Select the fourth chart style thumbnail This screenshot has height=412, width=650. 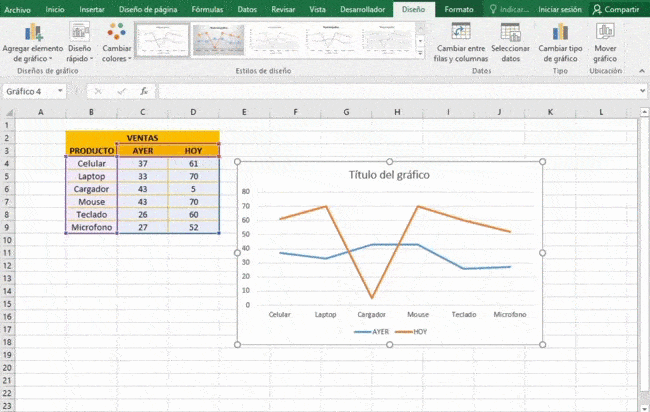pyautogui.click(x=330, y=40)
